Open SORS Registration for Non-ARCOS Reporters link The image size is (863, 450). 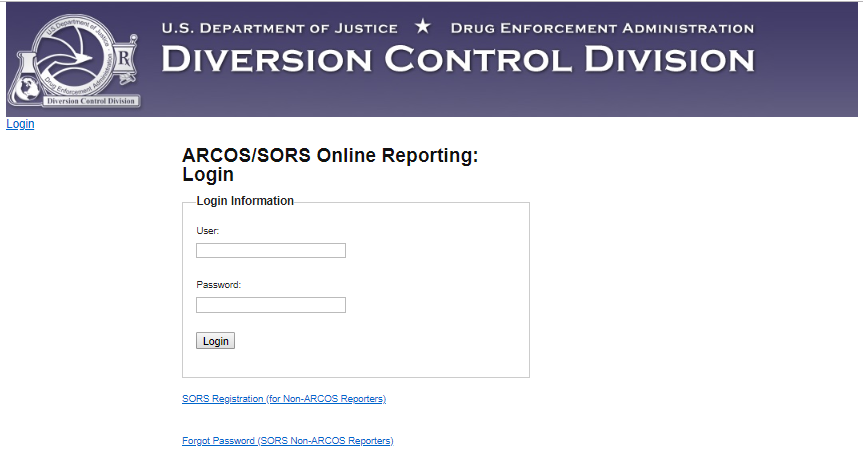(x=284, y=399)
